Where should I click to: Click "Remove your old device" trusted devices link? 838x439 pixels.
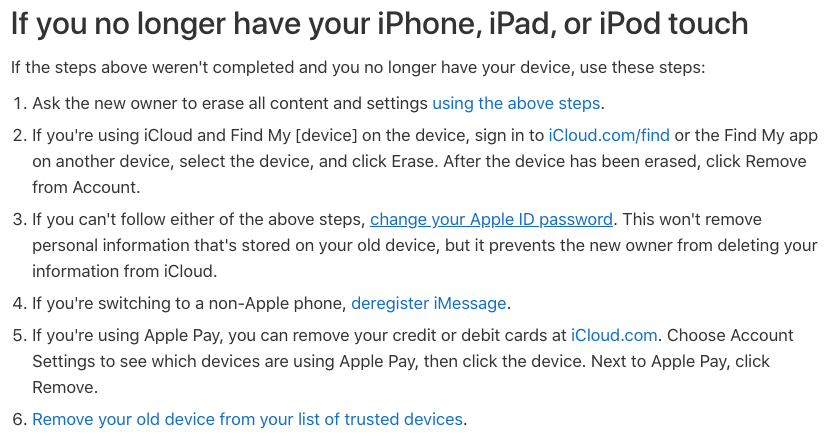[248, 419]
